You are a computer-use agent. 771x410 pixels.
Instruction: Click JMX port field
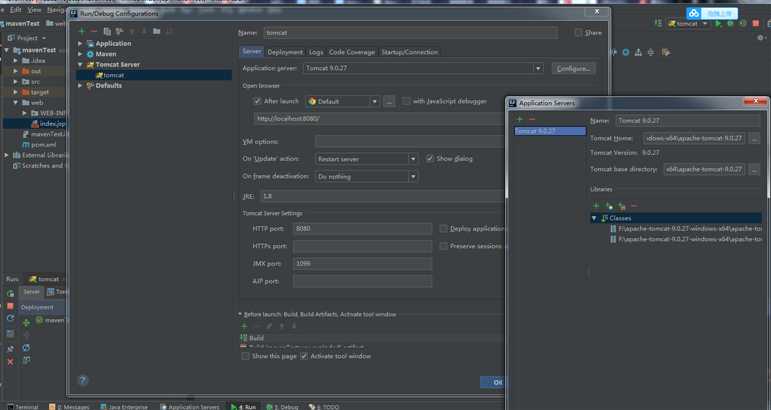[x=362, y=264]
